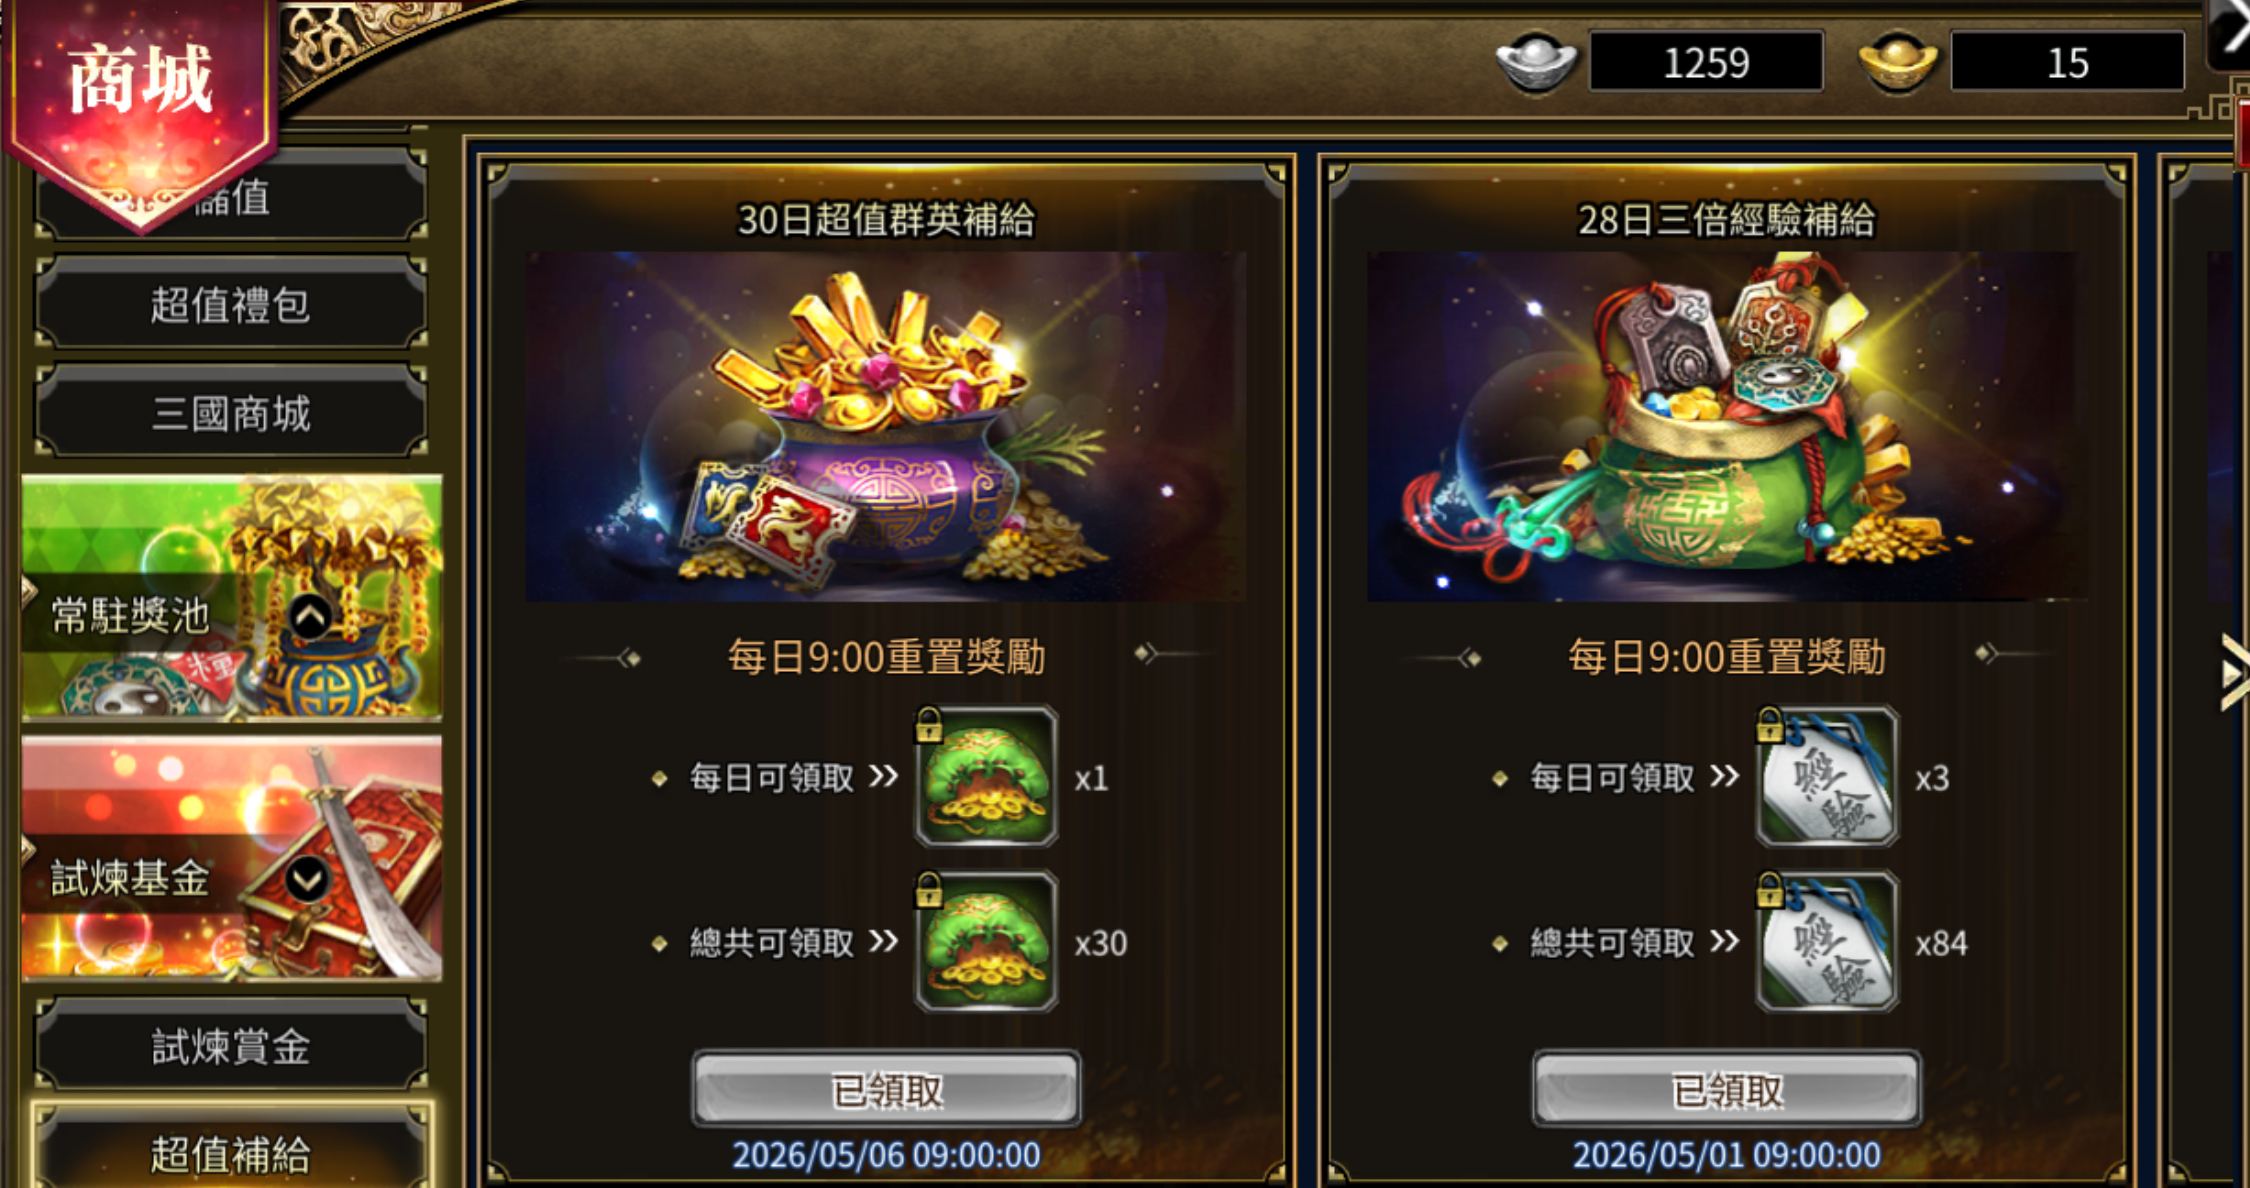
Task: Open the 超值禮包 menu tab
Action: [231, 304]
